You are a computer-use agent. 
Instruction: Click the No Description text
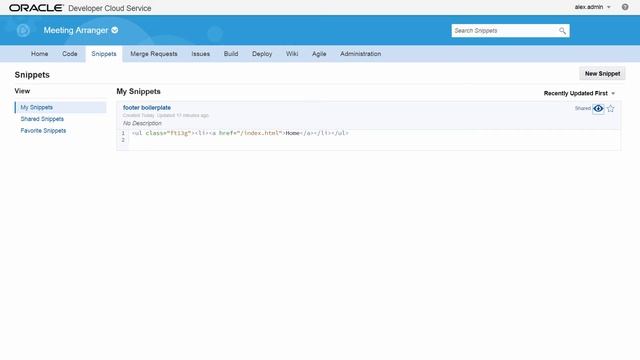142,123
